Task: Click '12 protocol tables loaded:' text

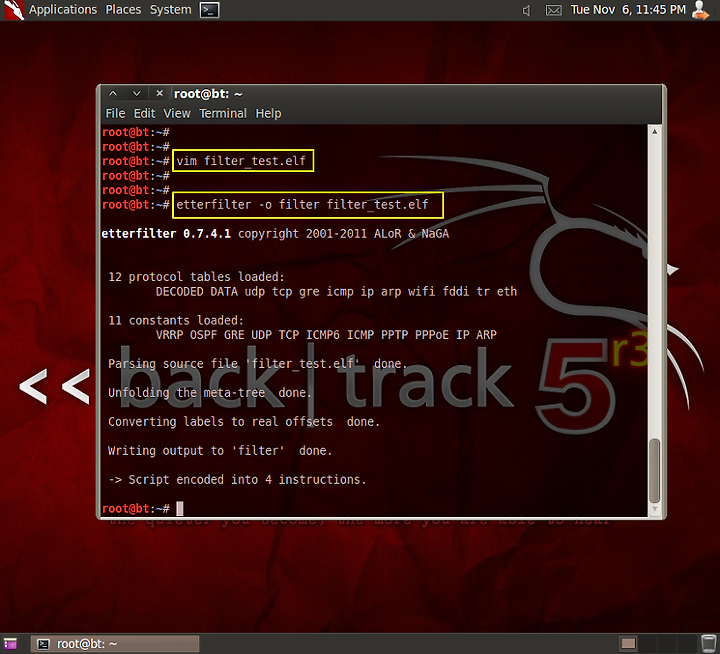Action: click(196, 277)
